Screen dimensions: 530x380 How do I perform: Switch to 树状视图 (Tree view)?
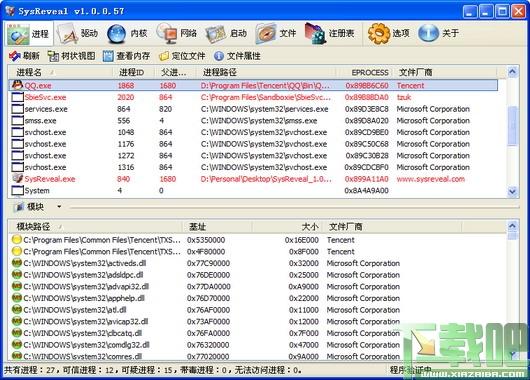pyautogui.click(x=71, y=56)
